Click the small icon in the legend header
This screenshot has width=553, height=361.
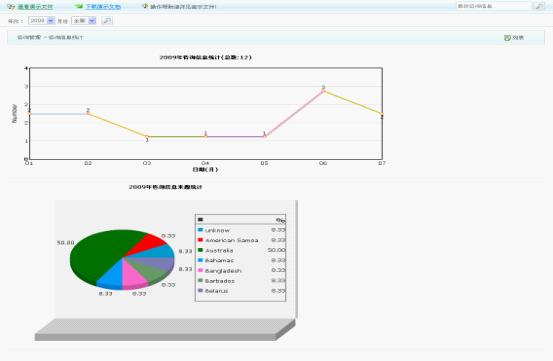tap(200, 220)
